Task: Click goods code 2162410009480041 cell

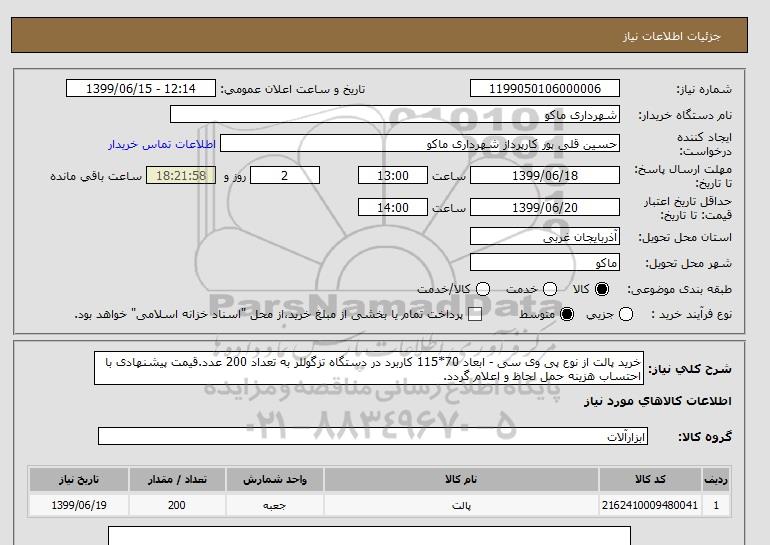Action: click(650, 505)
